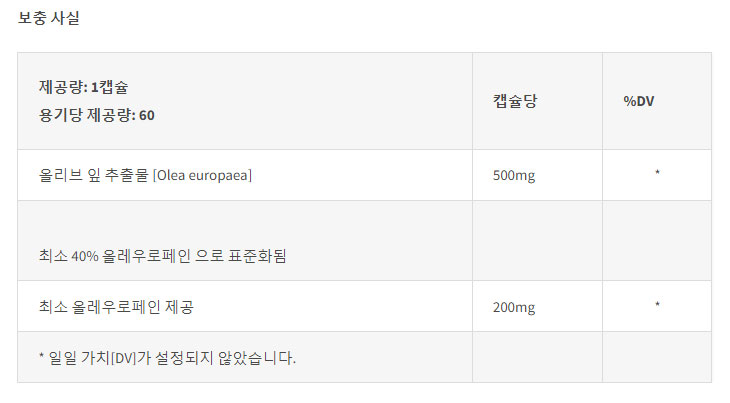Click the 캡슐당 column header
This screenshot has height=403, width=730.
pos(515,101)
